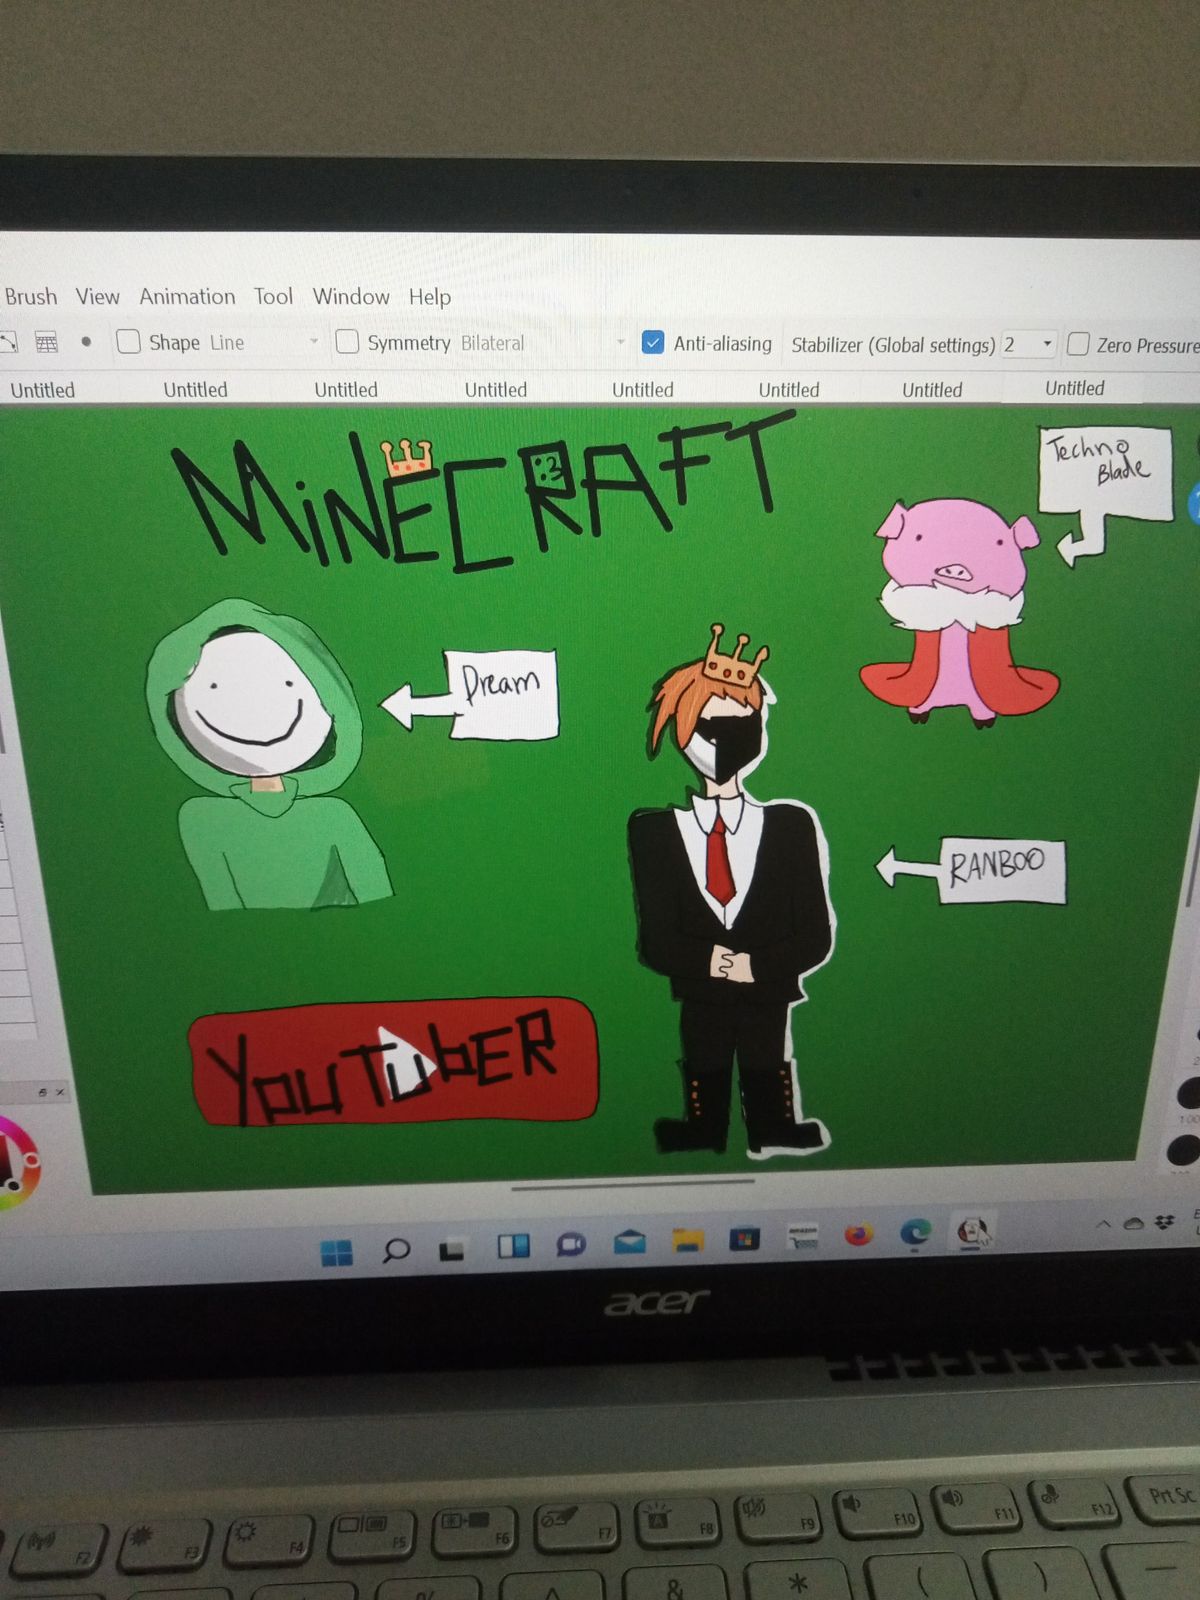Expand the Symmetry Bilateral dropdown
1200x1600 pixels.
[x=620, y=343]
